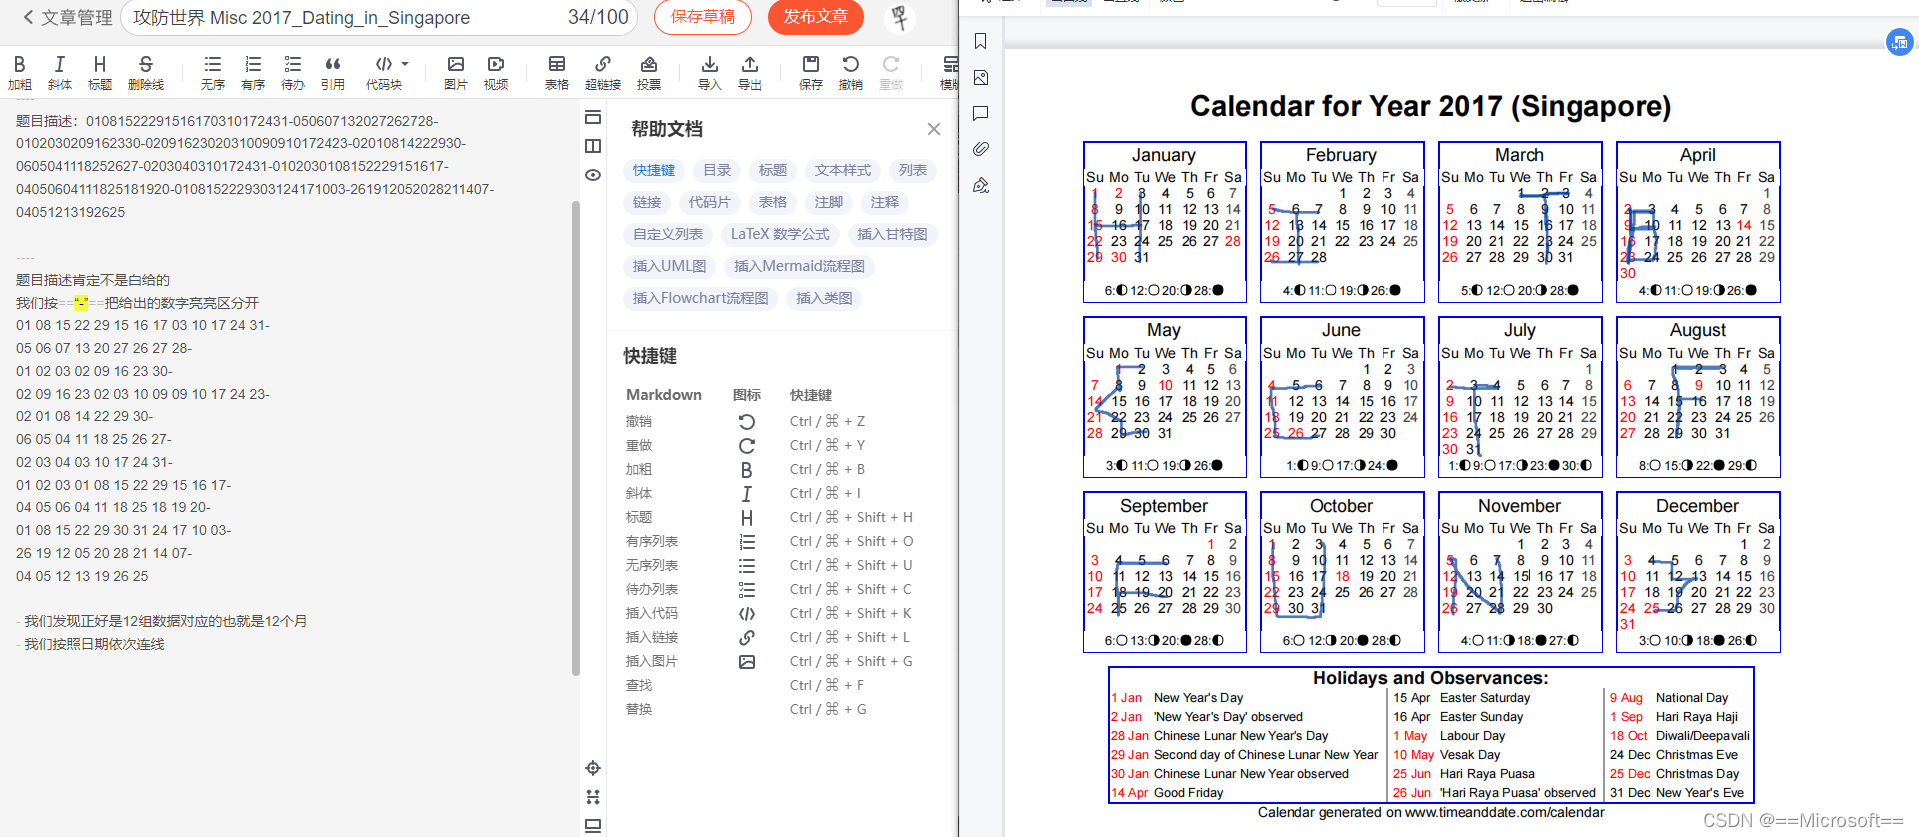Select the 链接 help tag
Screen dimensions: 1919x837
pyautogui.click(x=647, y=202)
